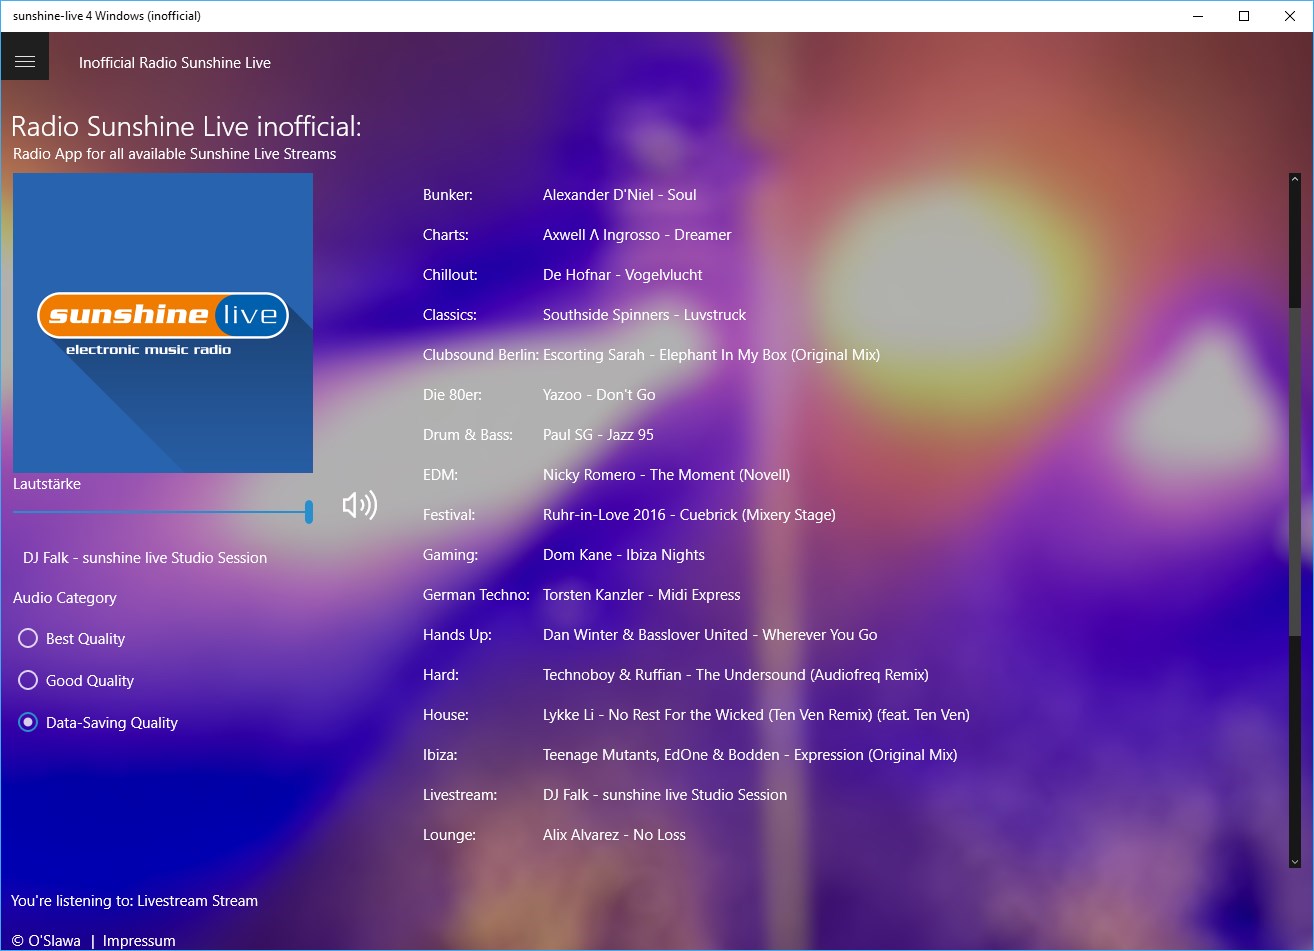Play the Hands Up stream
The image size is (1314, 951).
point(457,635)
